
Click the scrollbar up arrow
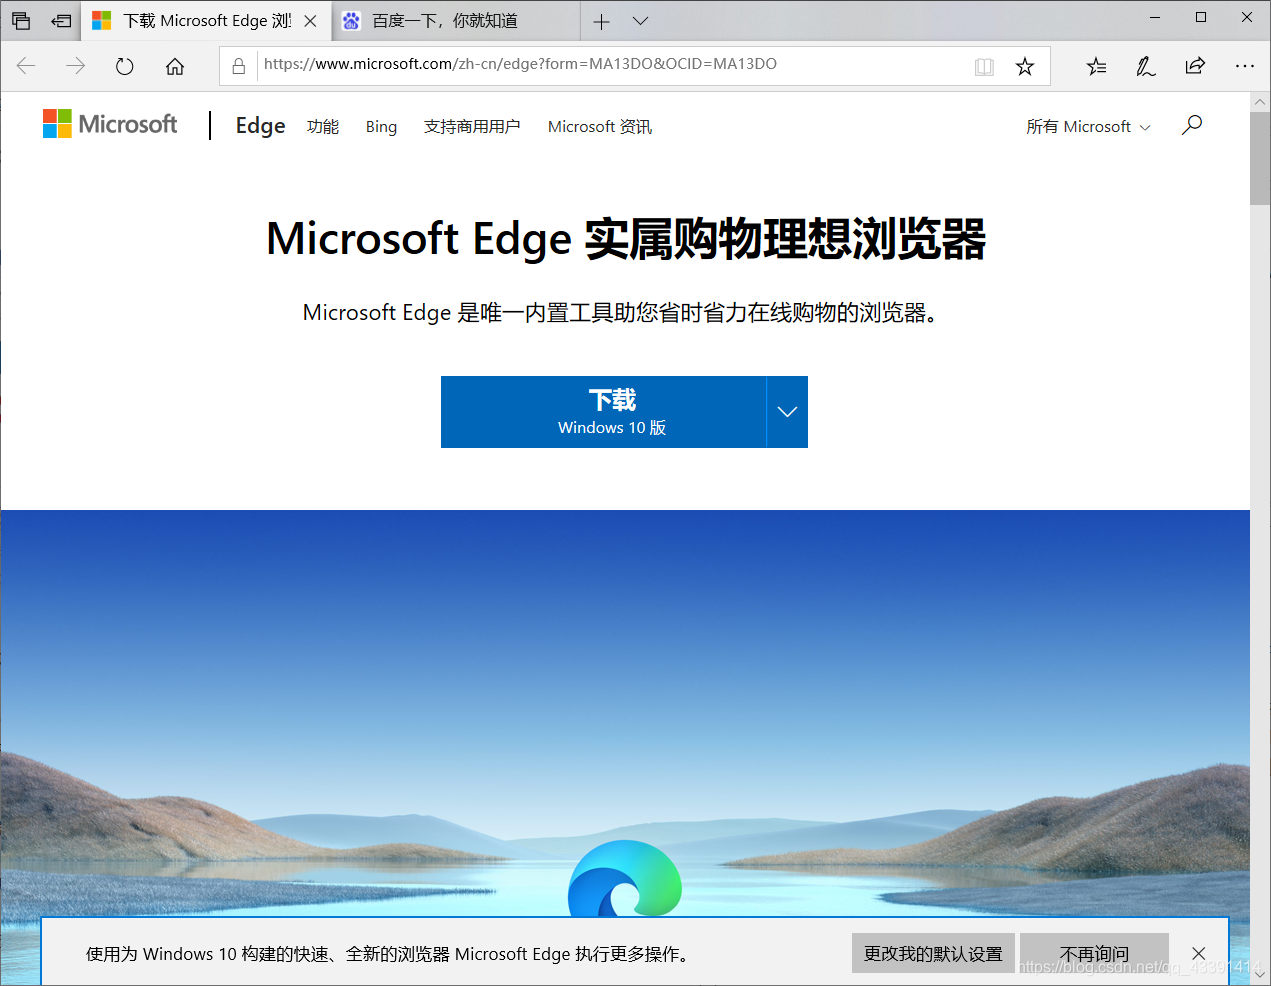point(1260,102)
